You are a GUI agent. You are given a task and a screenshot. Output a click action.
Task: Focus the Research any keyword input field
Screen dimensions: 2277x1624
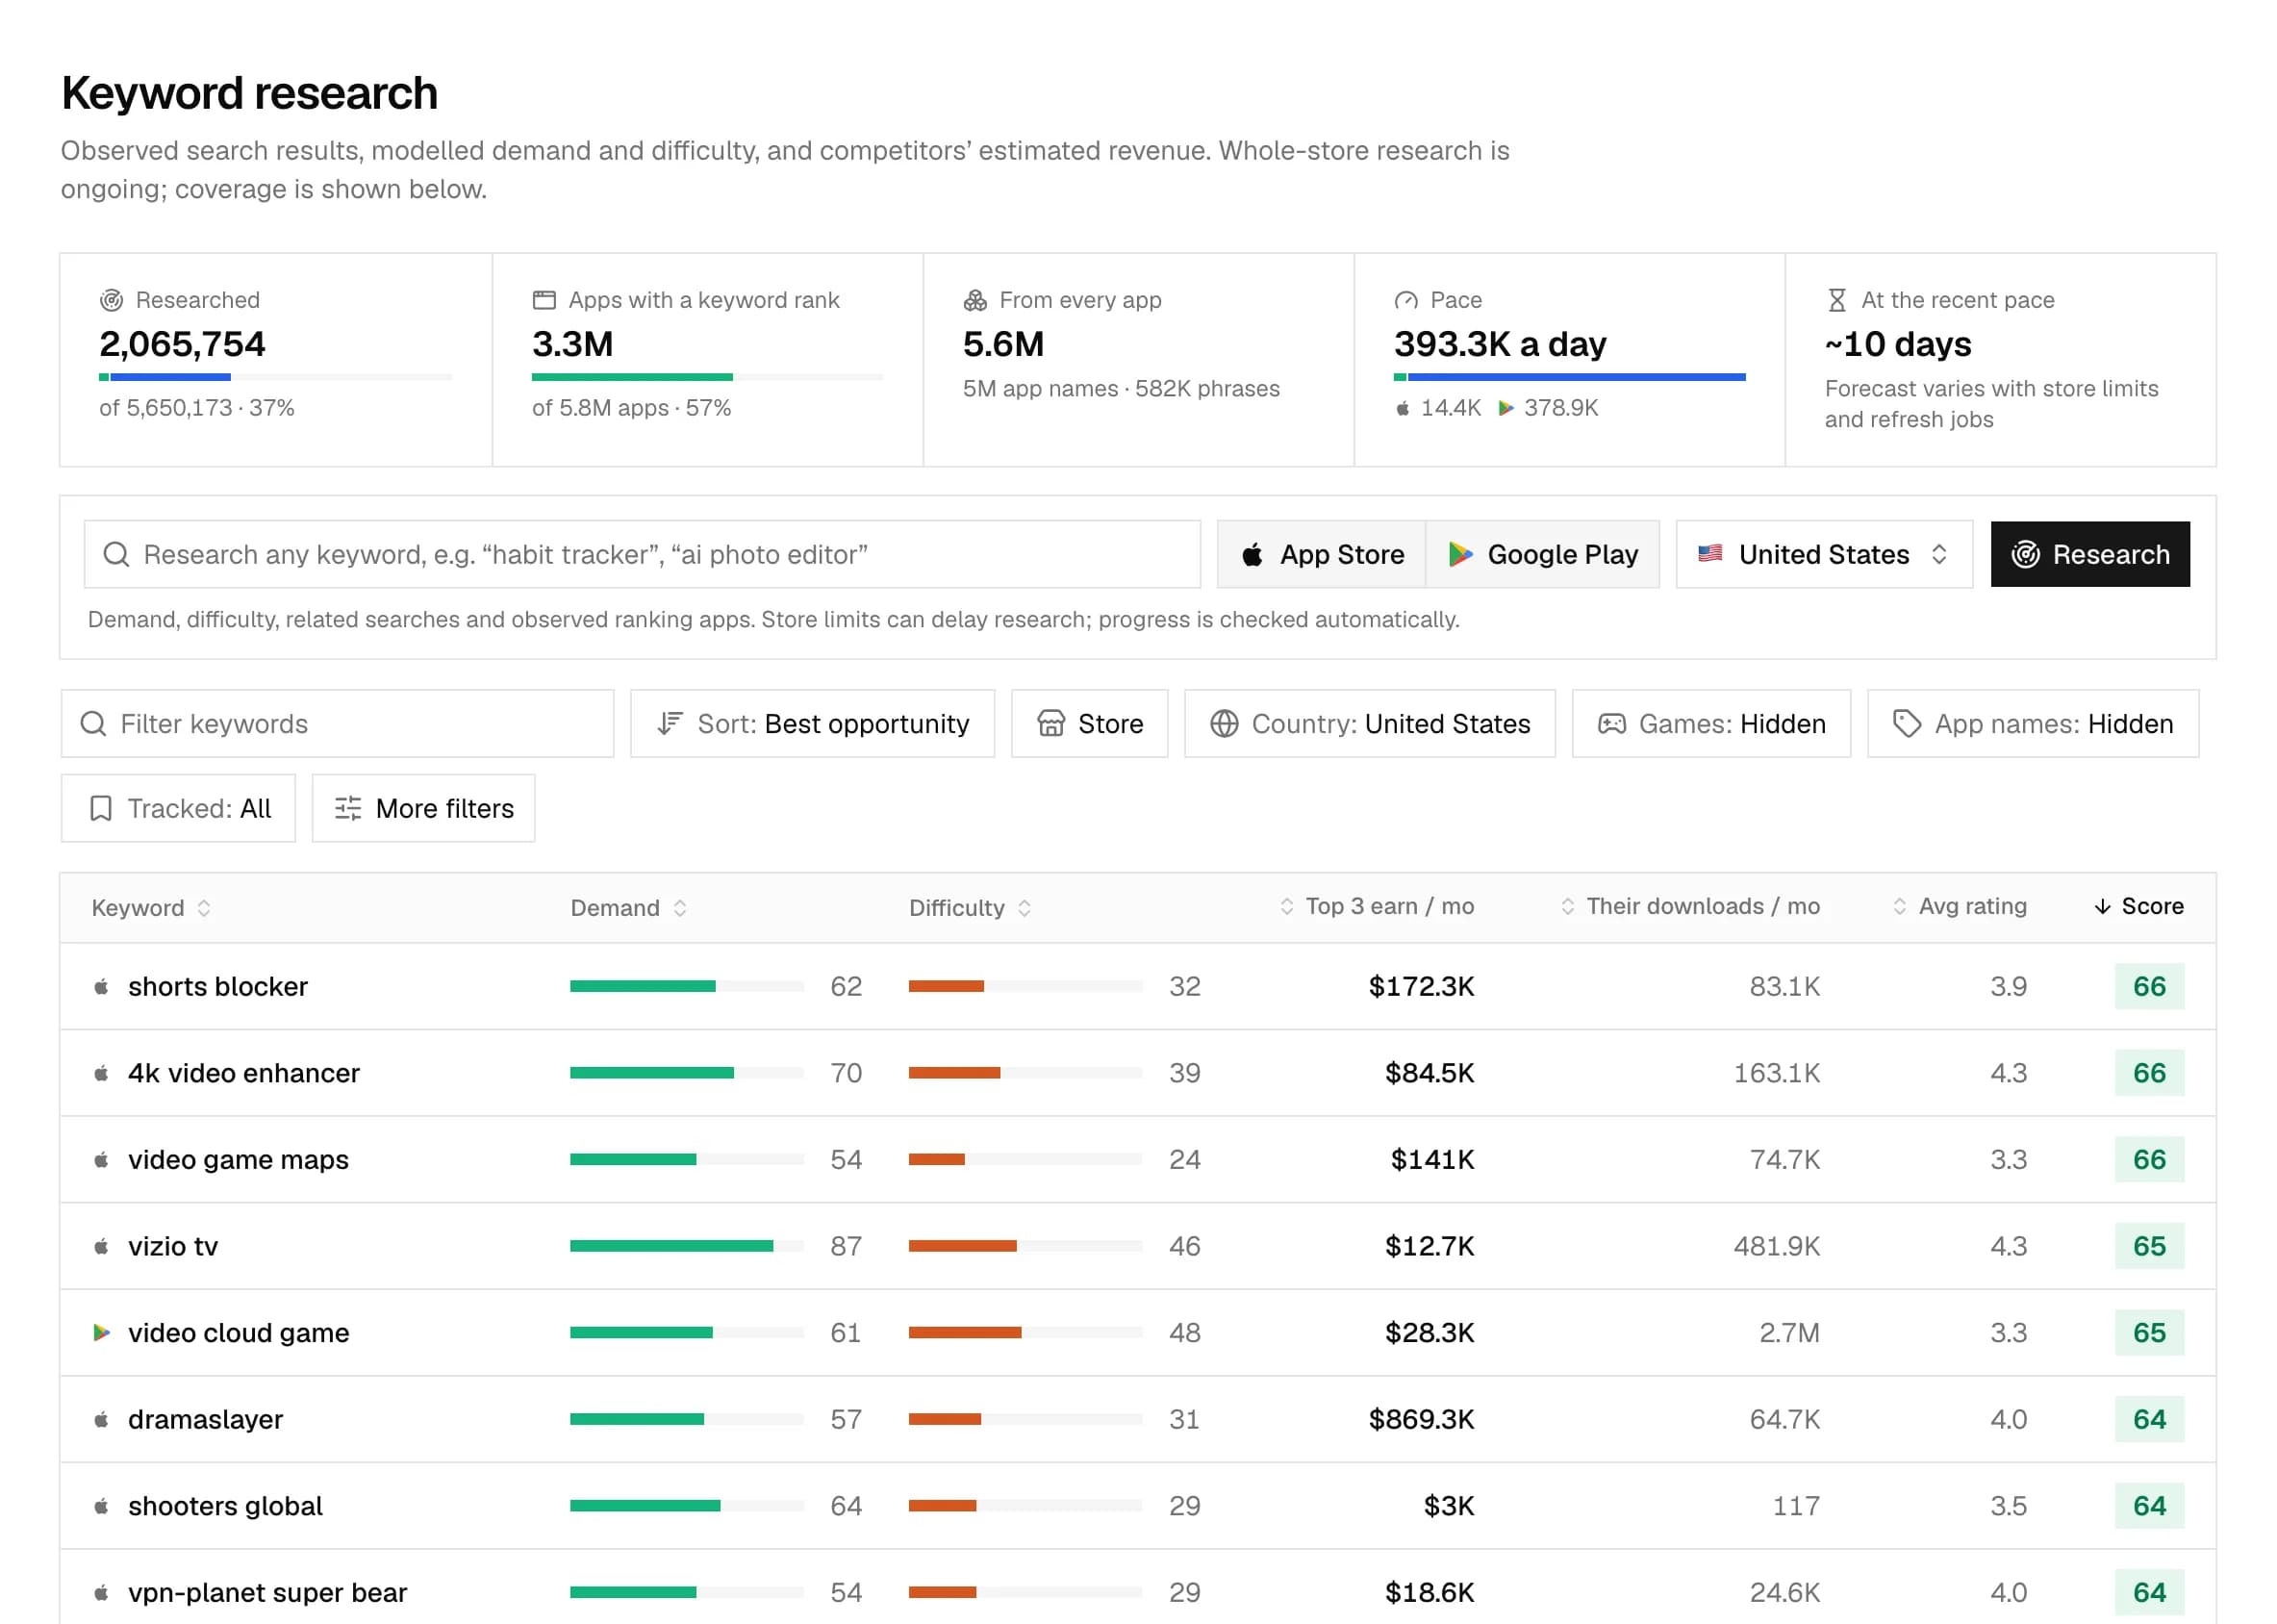point(642,554)
